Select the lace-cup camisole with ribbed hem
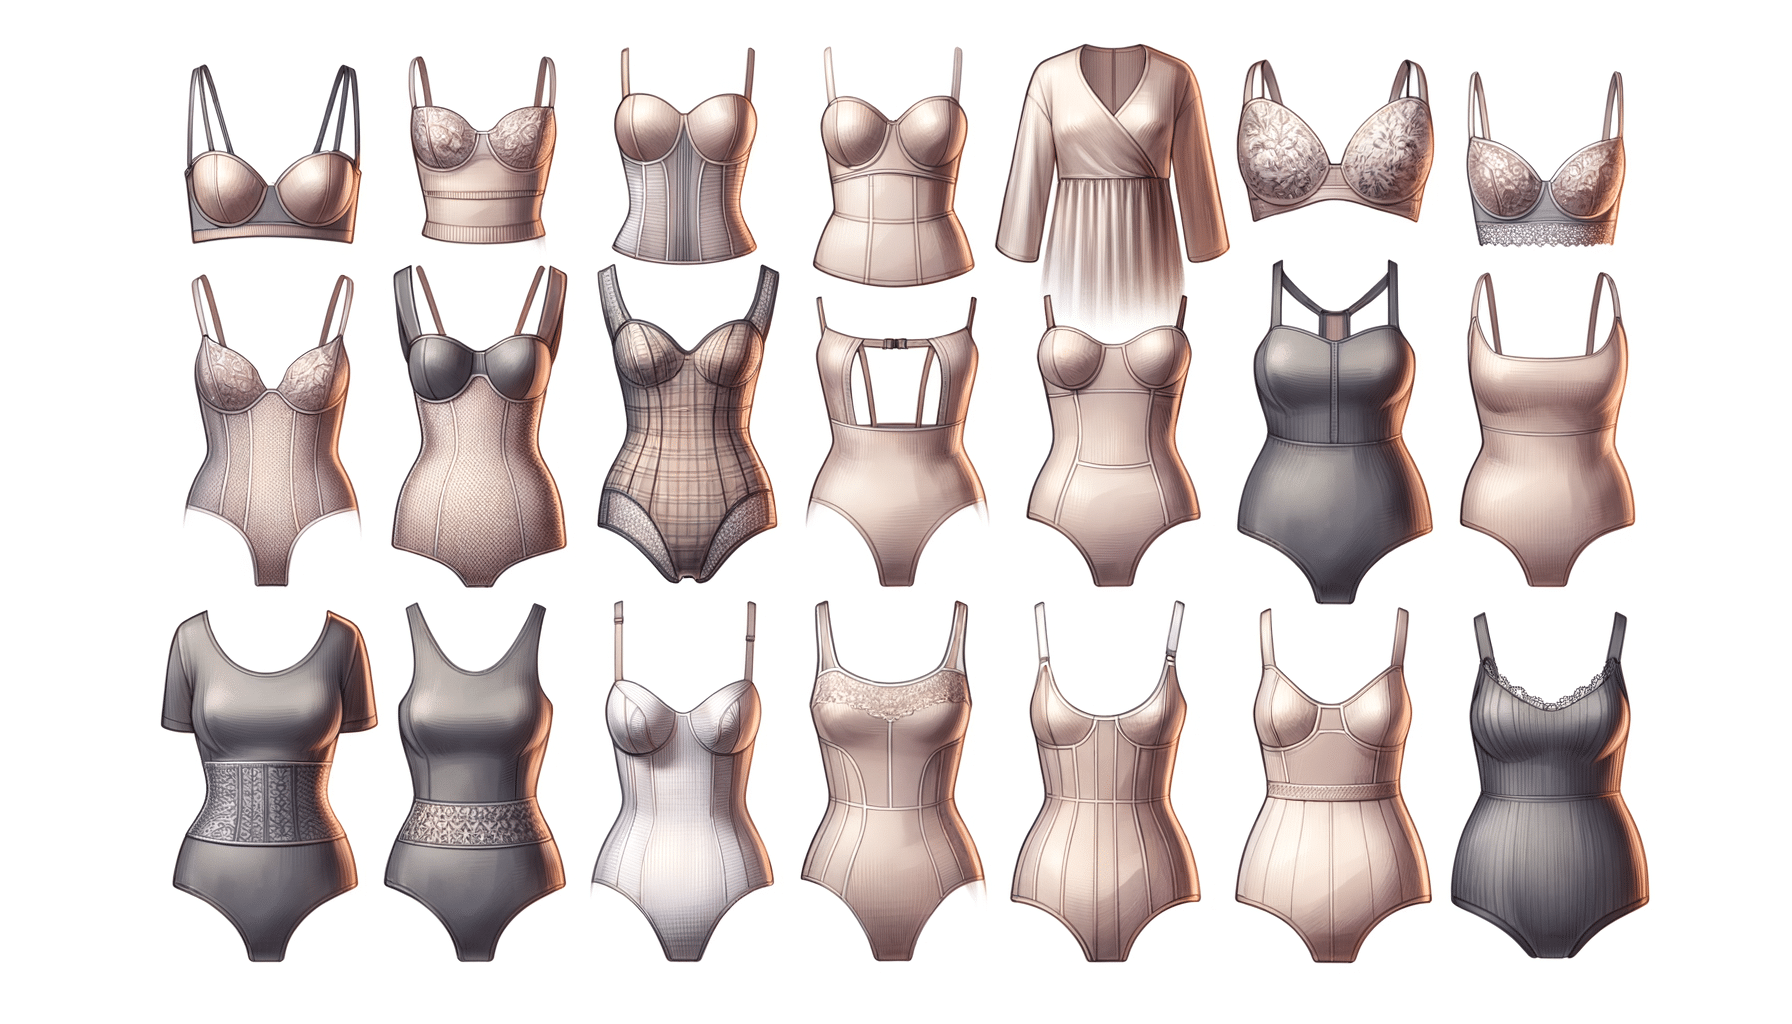1792x1024 pixels. click(482, 170)
